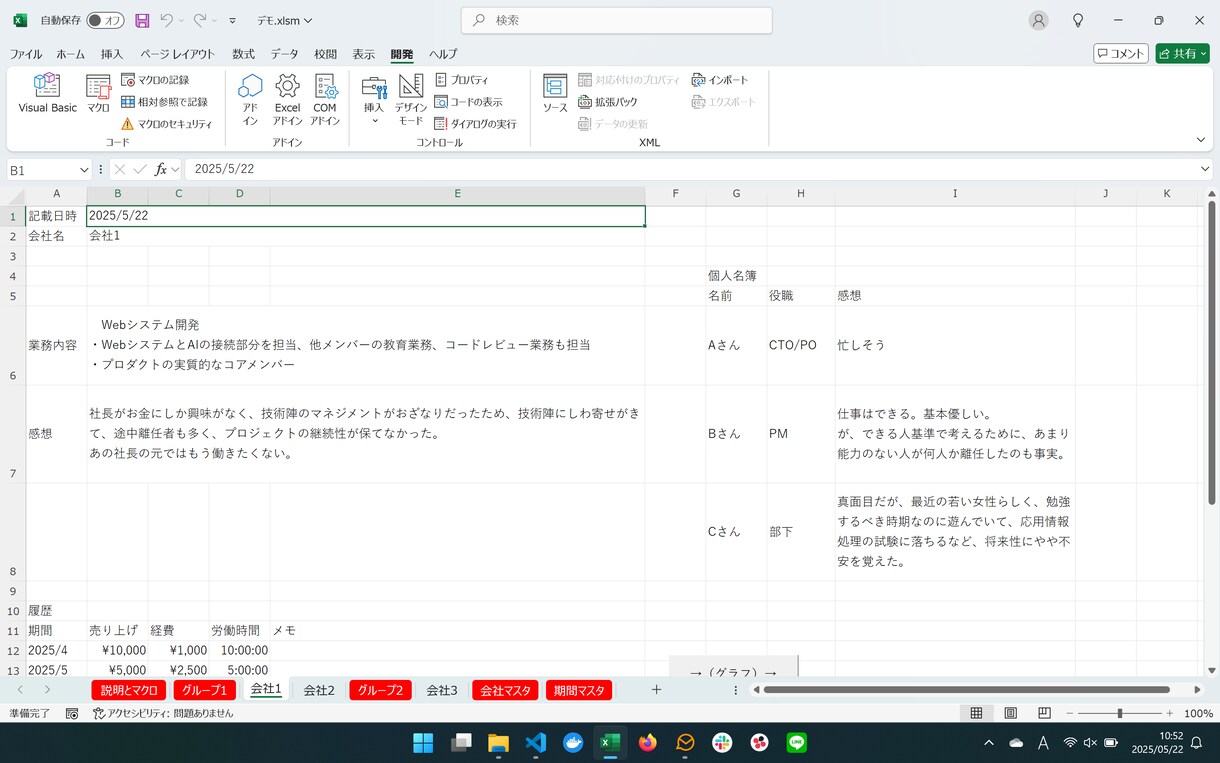This screenshot has width=1220, height=763.
Task: Switch to Normal view in status bar
Action: (976, 713)
